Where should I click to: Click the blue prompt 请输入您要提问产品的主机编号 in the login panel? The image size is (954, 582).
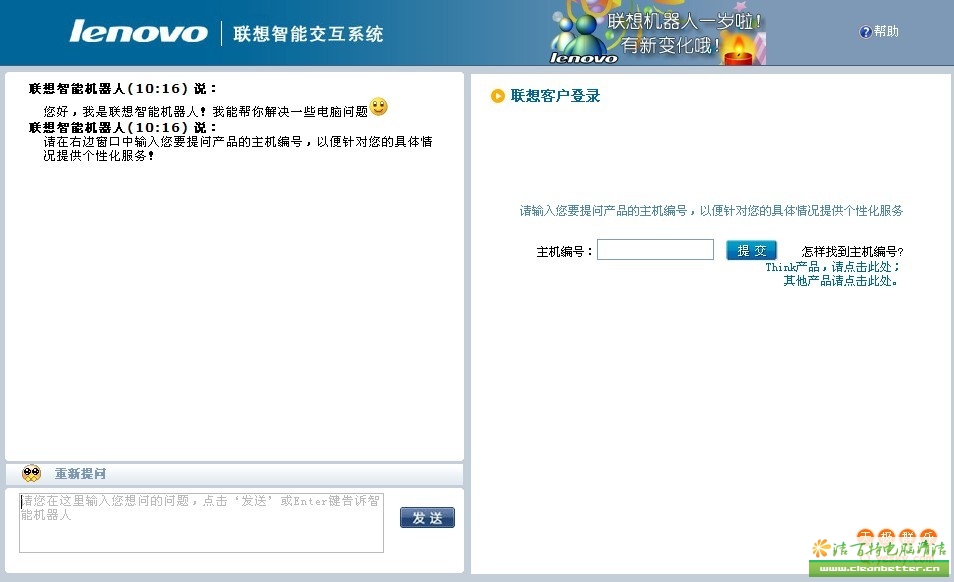tap(711, 211)
